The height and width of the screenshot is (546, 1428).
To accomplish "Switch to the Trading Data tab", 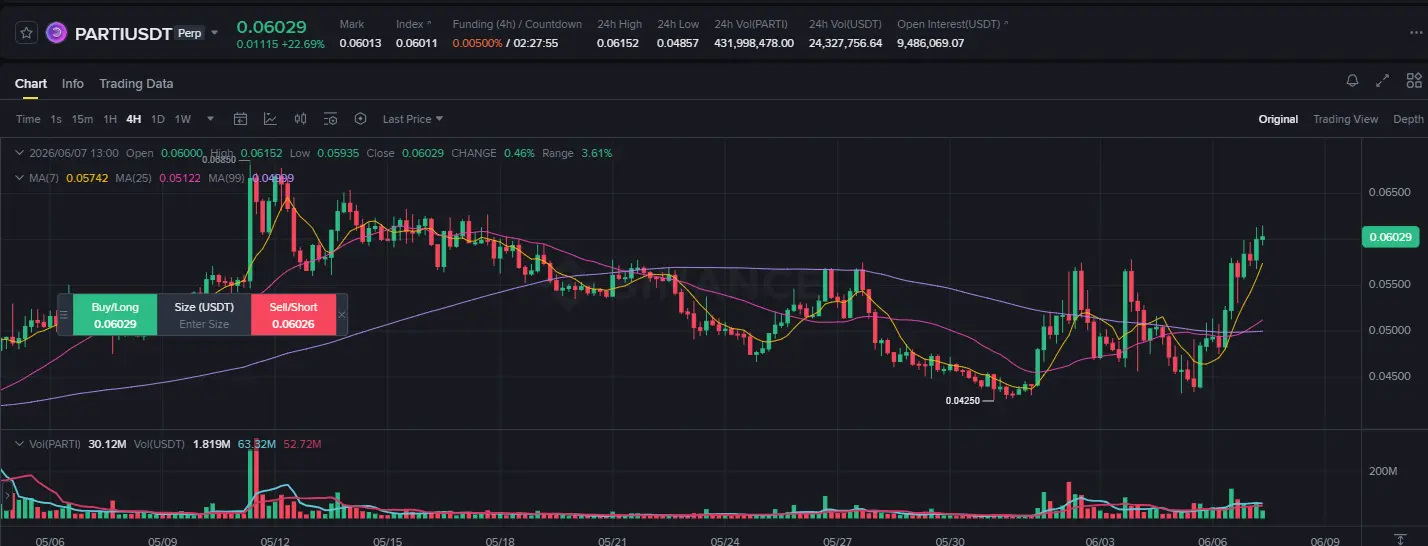I will tap(136, 84).
